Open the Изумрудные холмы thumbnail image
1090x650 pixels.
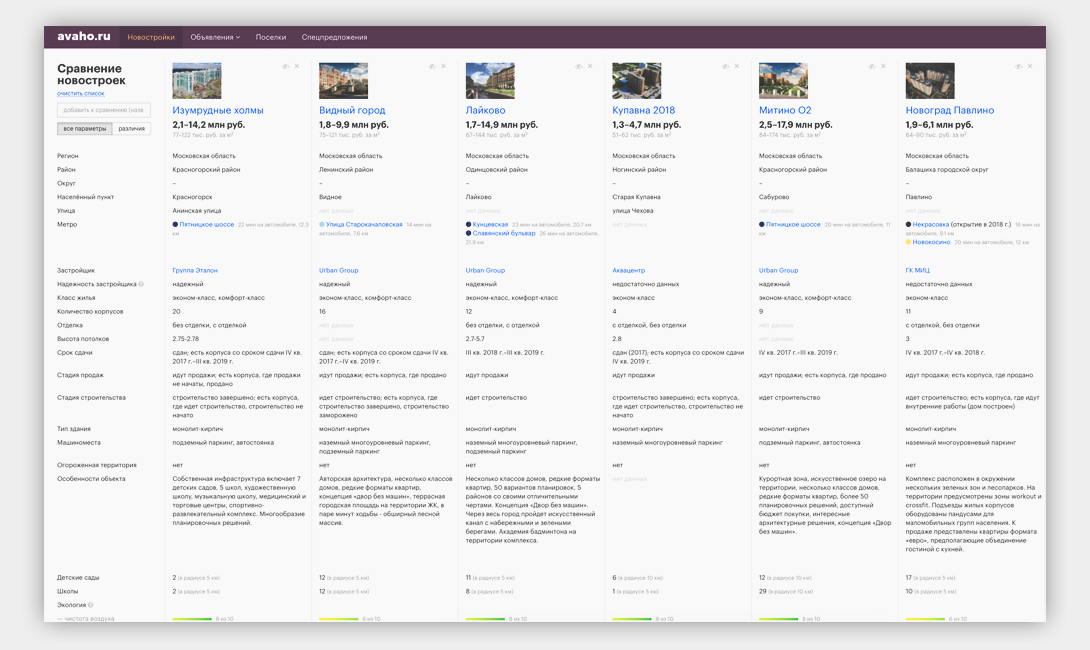click(197, 81)
